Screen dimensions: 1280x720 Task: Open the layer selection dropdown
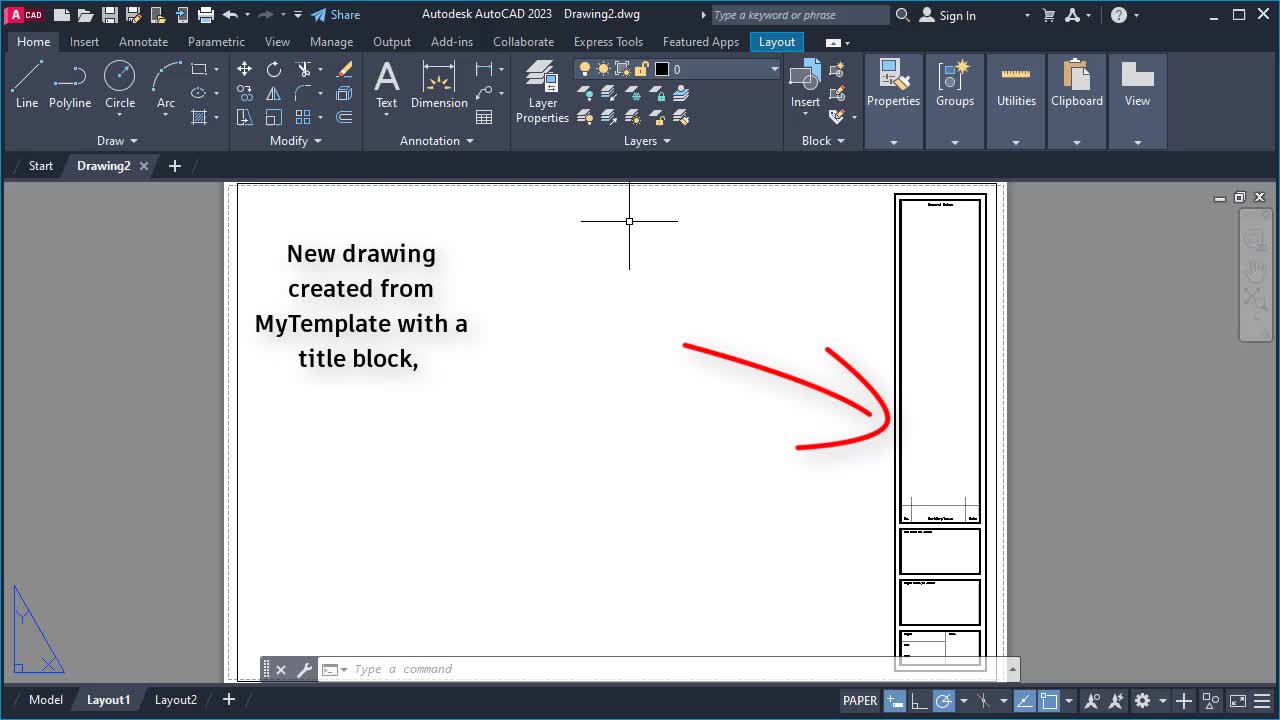tap(773, 69)
